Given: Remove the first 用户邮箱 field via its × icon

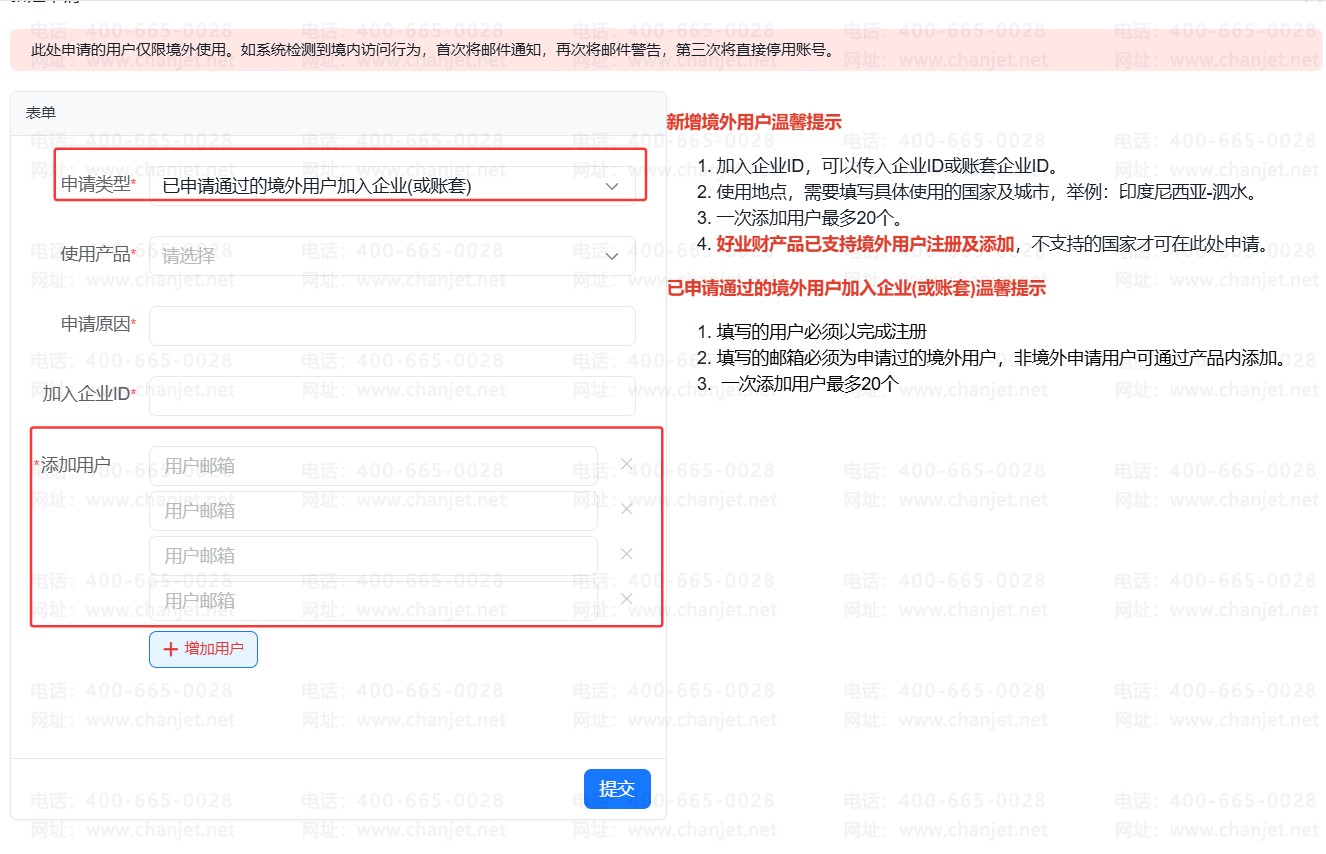Looking at the screenshot, I should click(625, 464).
